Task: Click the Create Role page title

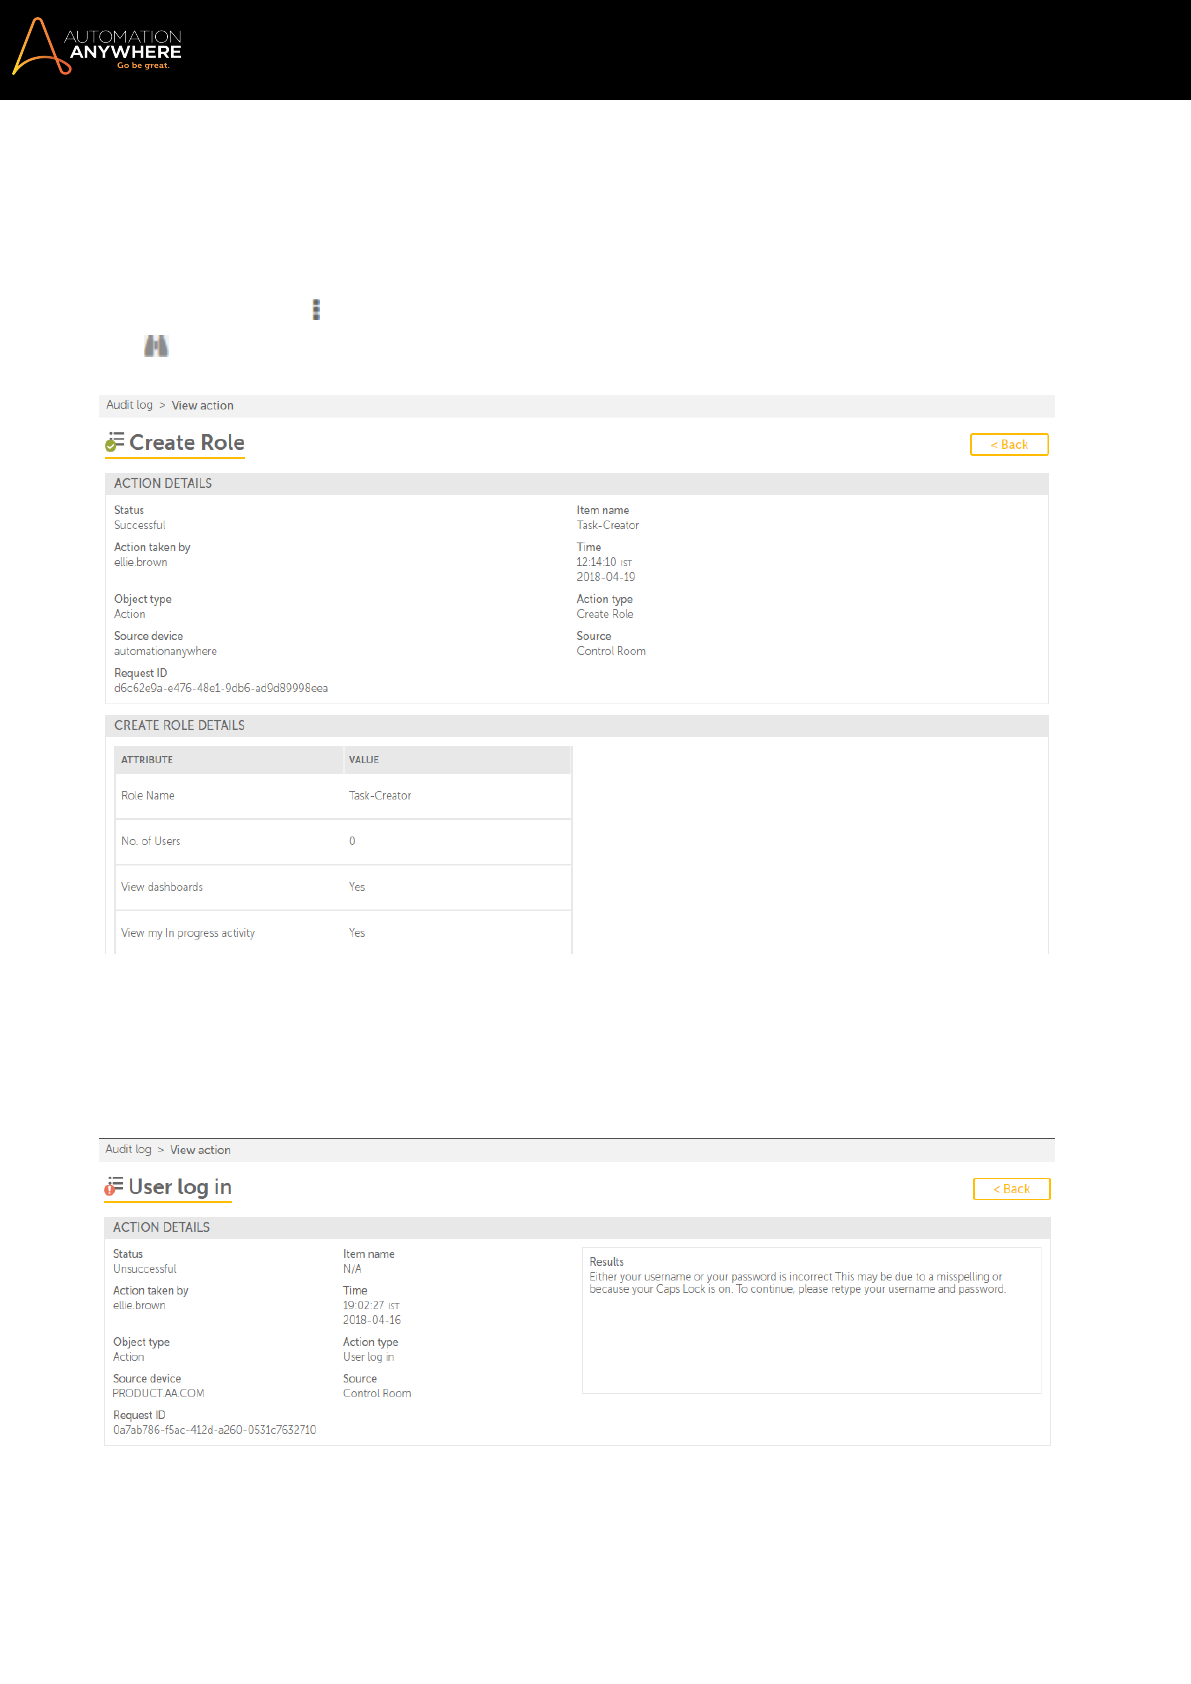Action: (187, 442)
